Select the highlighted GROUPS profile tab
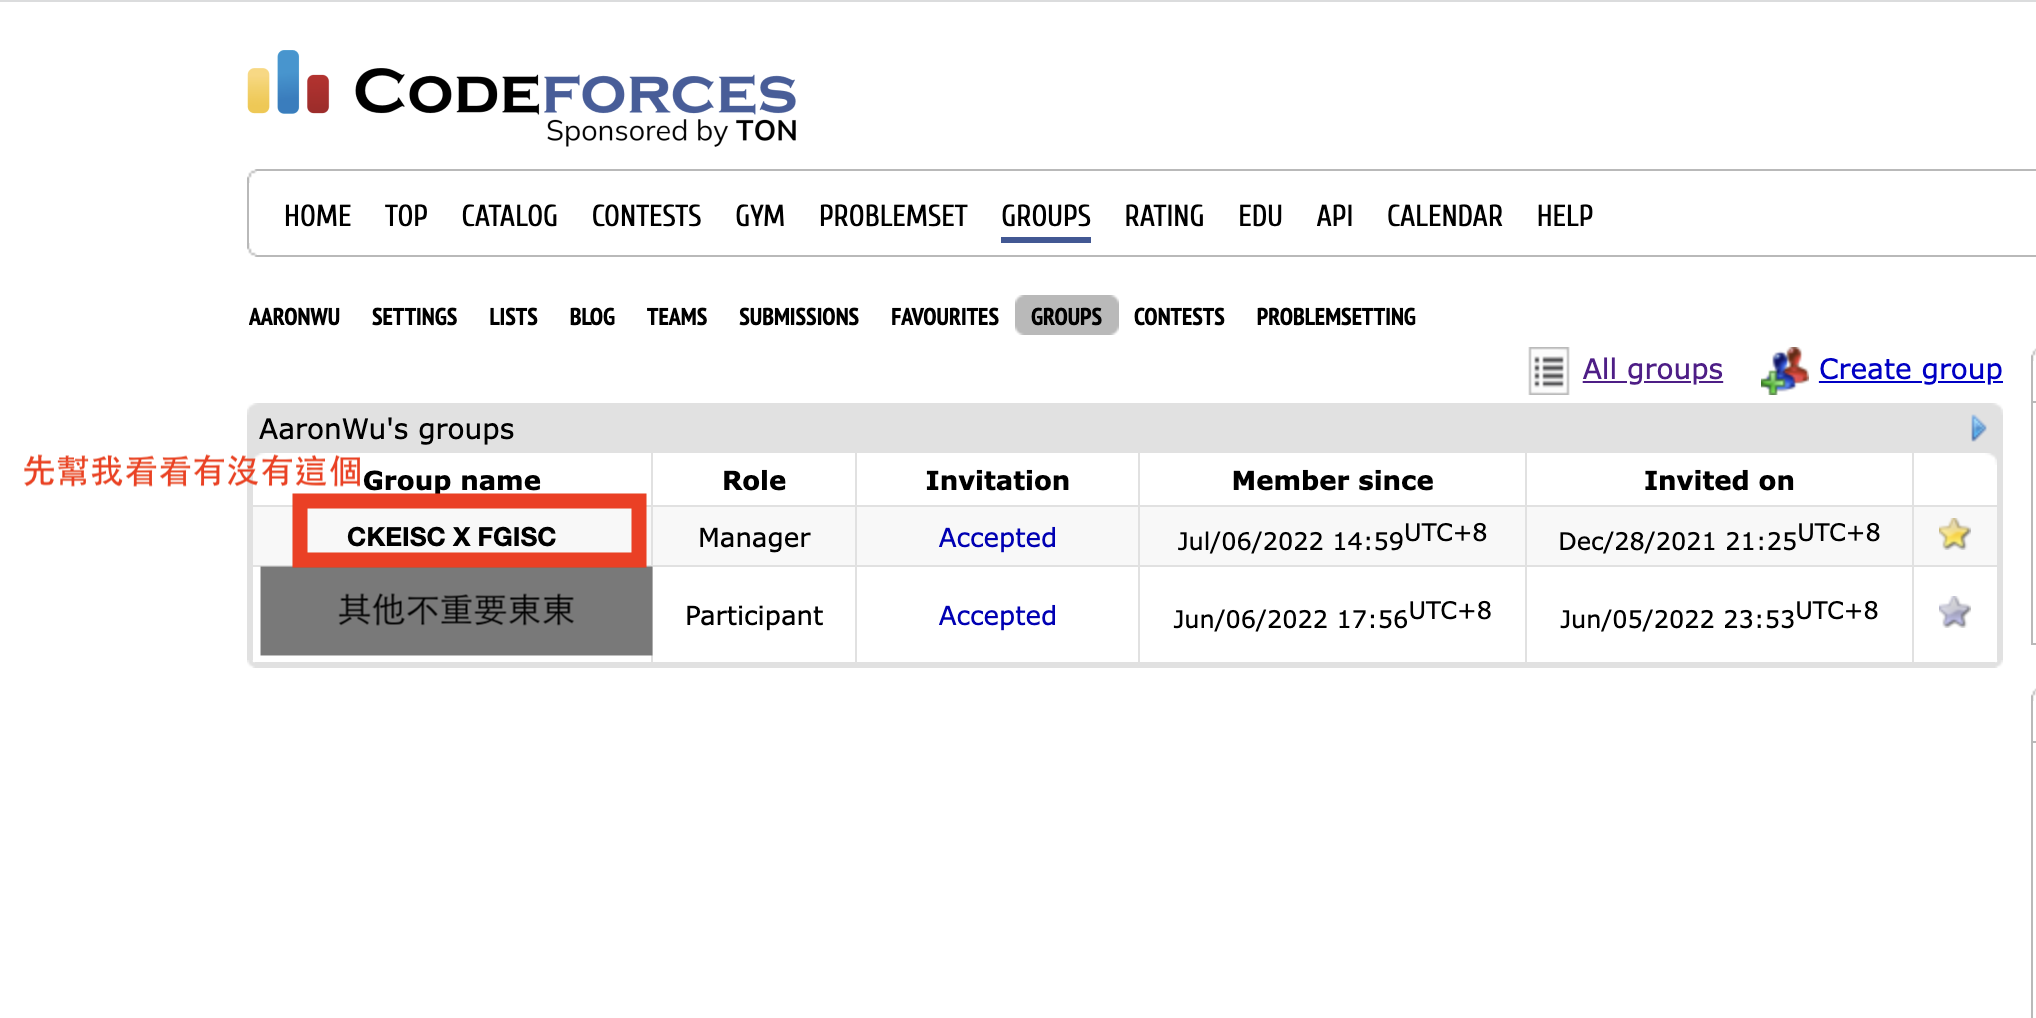 click(1066, 316)
